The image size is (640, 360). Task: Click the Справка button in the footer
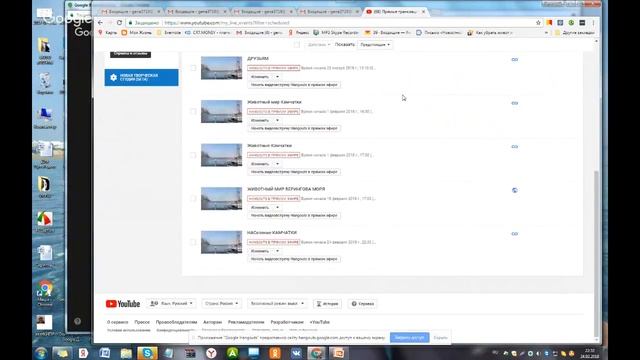362,304
